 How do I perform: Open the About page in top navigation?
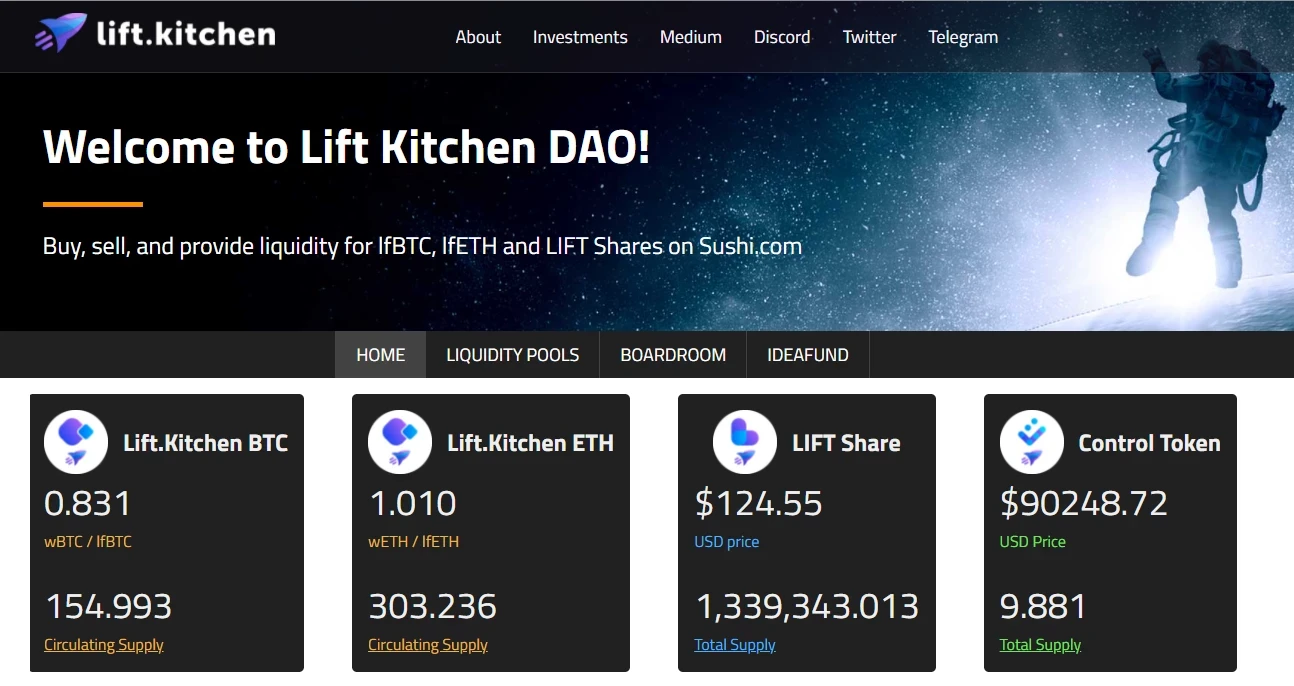pos(478,37)
